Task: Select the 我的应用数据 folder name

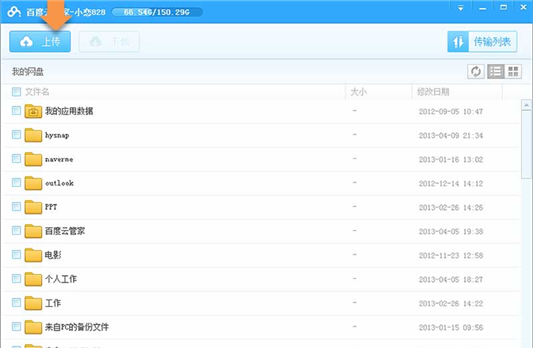Action: click(69, 111)
